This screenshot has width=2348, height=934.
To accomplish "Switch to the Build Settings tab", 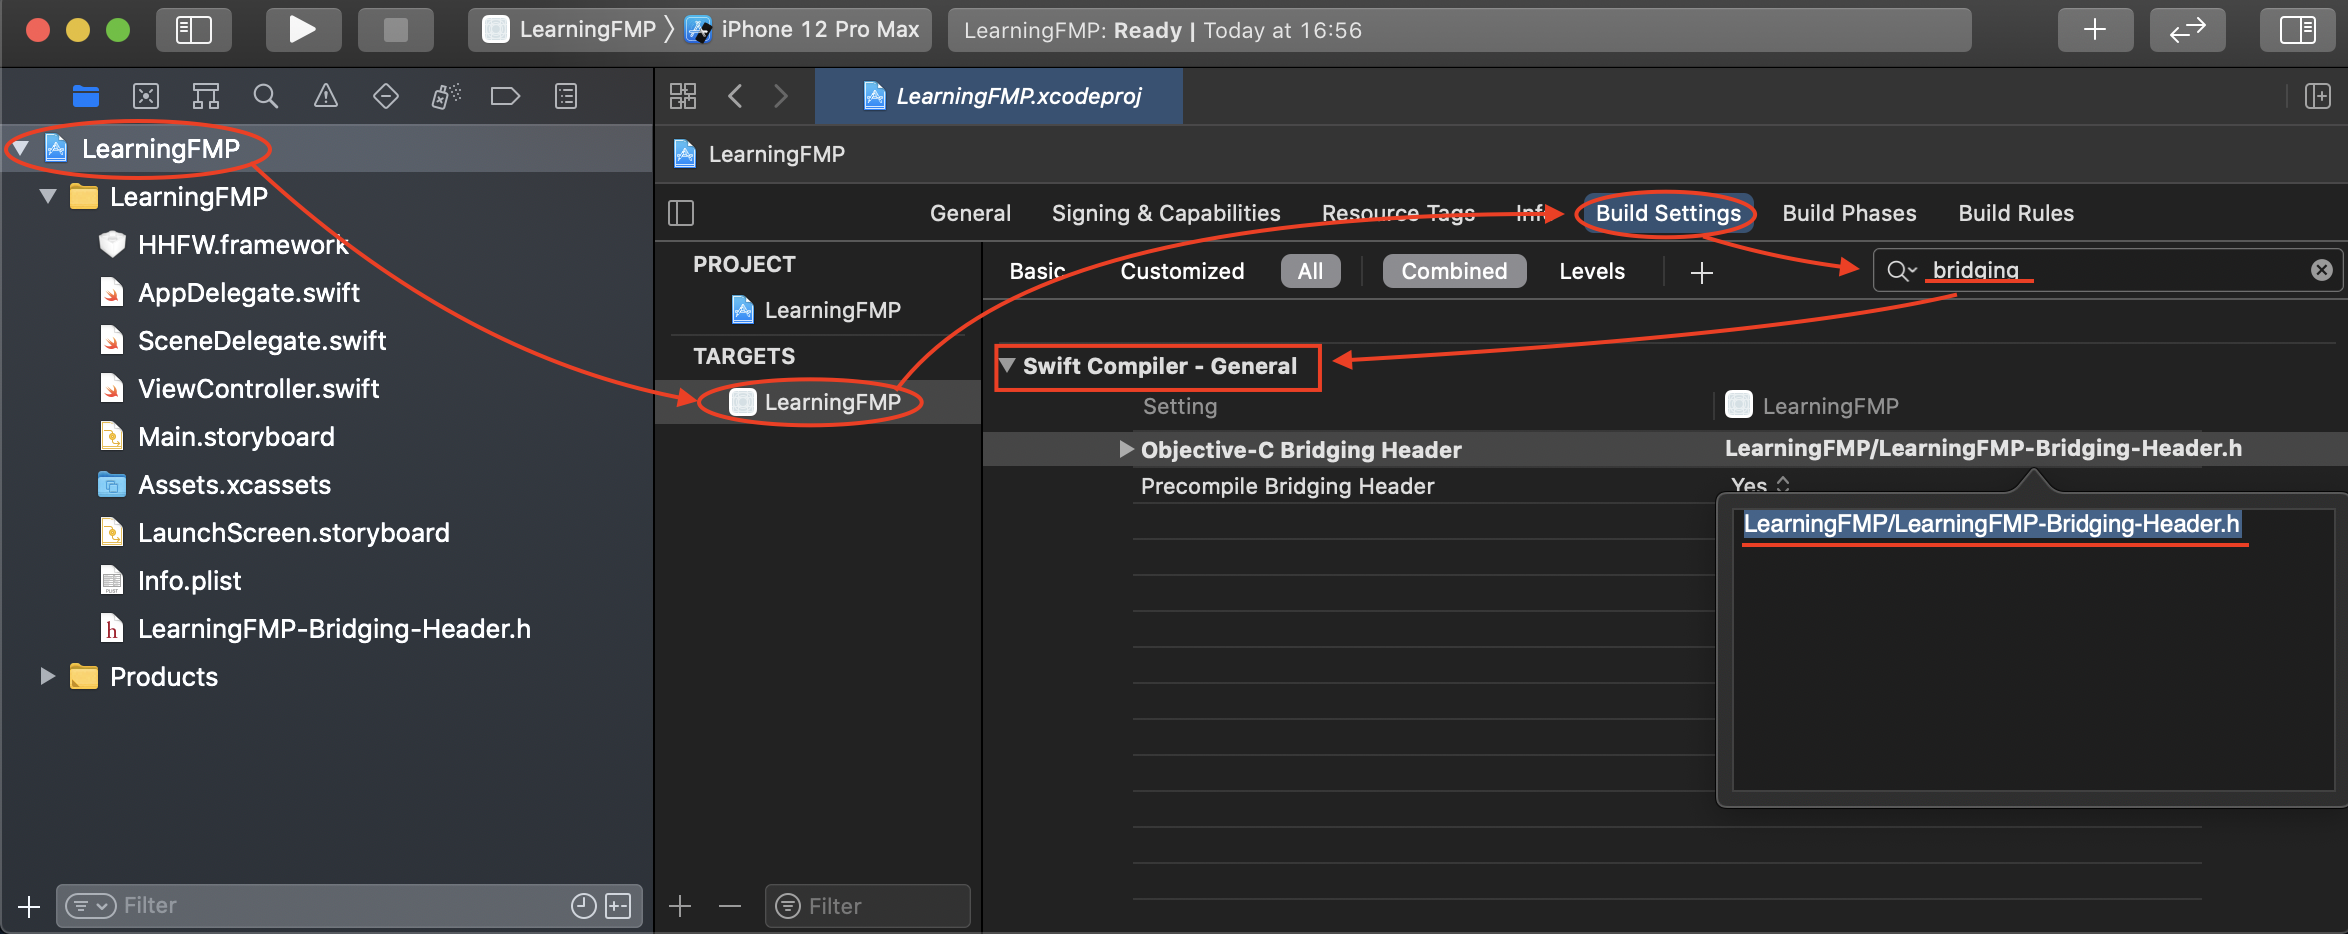I will (x=1668, y=213).
